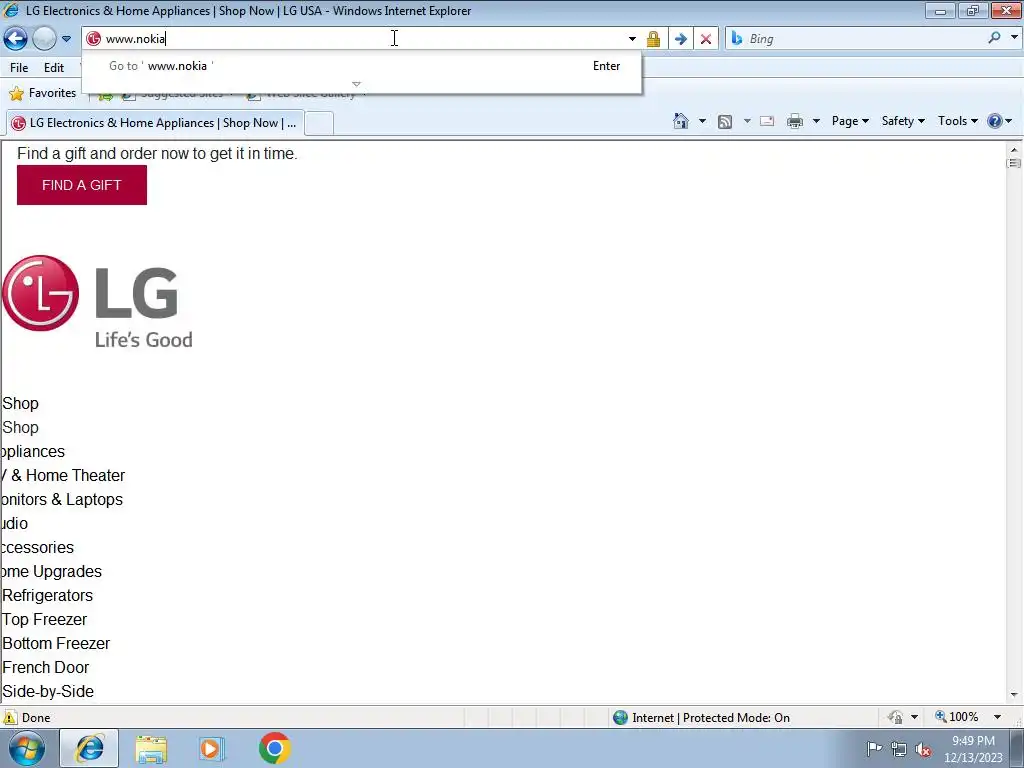Image resolution: width=1024 pixels, height=768 pixels.
Task: Switch to the LG Electronics tab
Action: [x=155, y=123]
